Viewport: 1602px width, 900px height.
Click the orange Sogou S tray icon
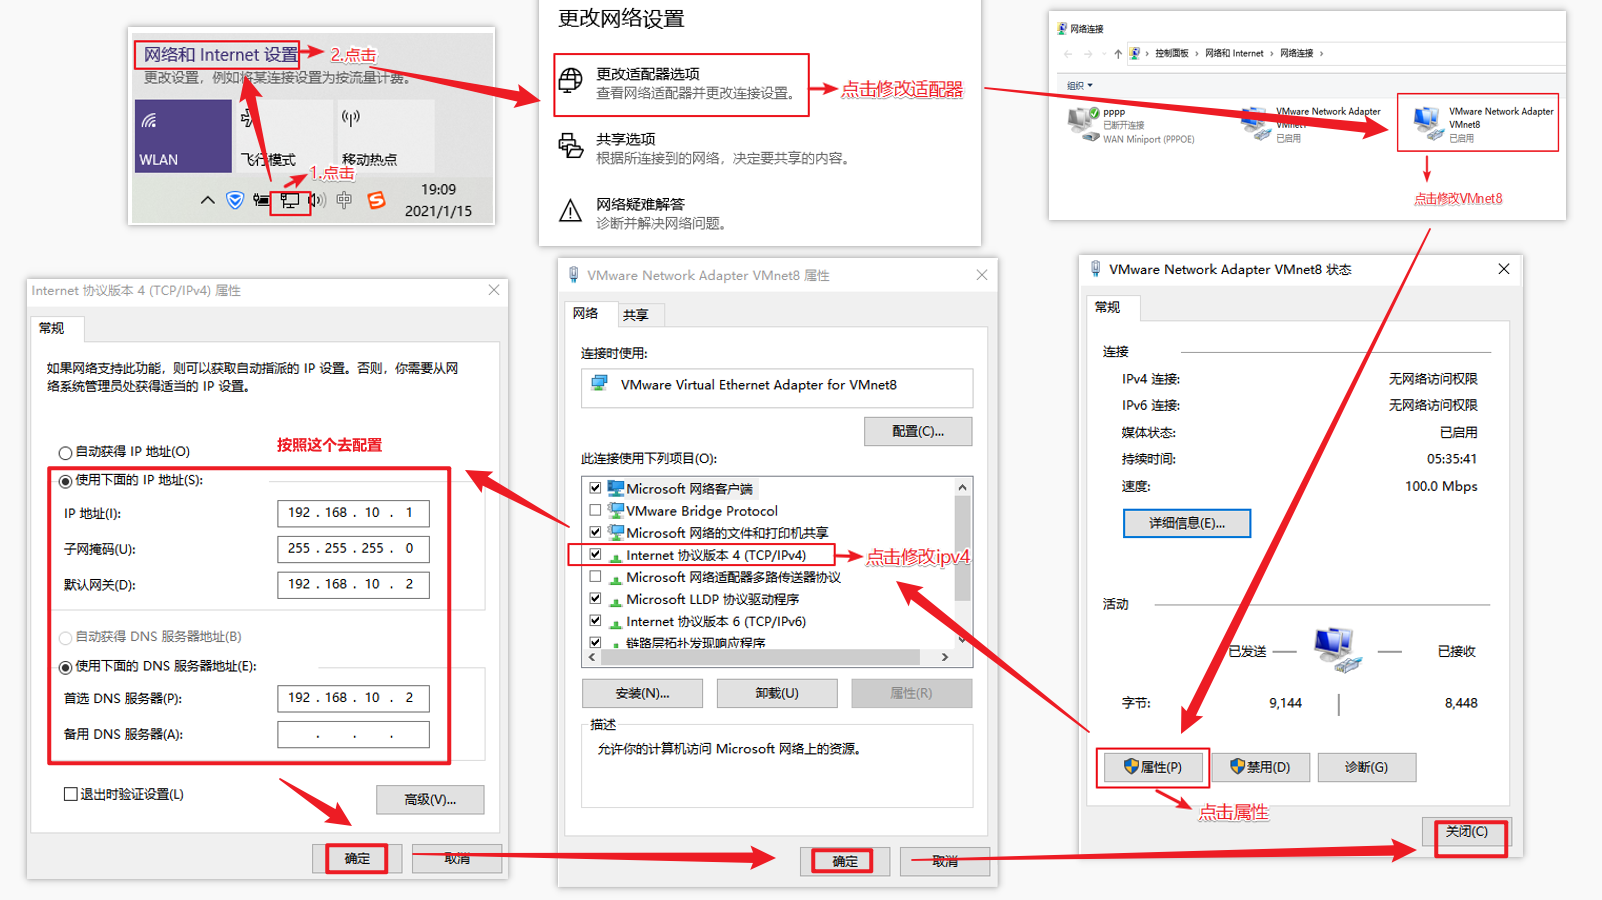[376, 200]
